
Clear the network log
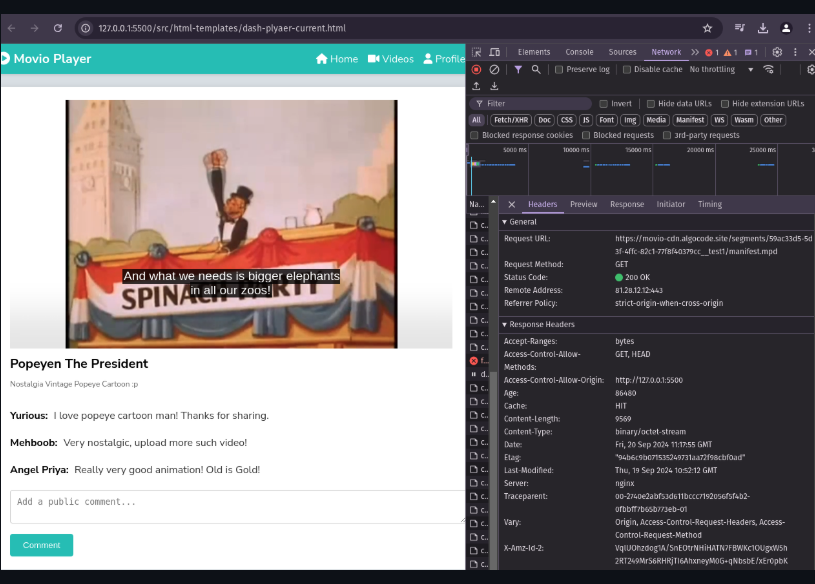[x=494, y=70]
